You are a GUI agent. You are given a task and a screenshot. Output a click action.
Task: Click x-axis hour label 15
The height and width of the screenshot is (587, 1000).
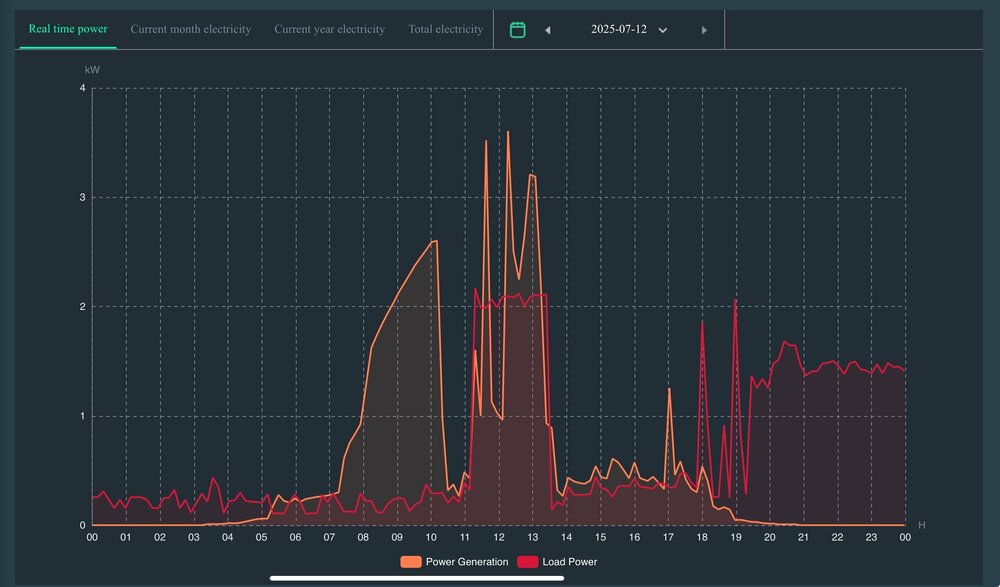pos(600,538)
